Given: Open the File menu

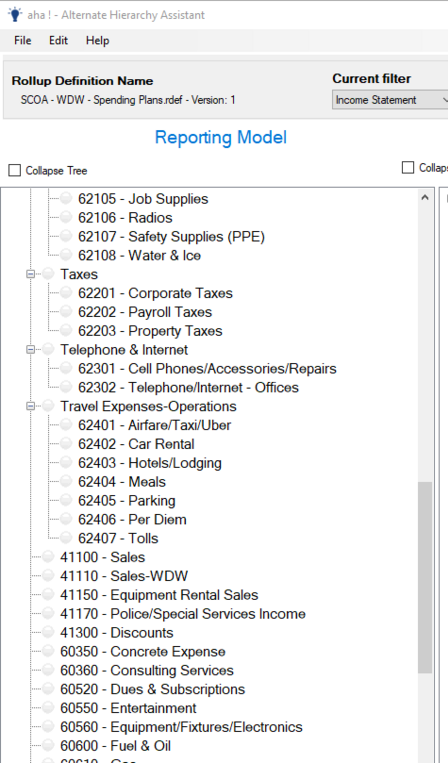Looking at the screenshot, I should pos(22,40).
